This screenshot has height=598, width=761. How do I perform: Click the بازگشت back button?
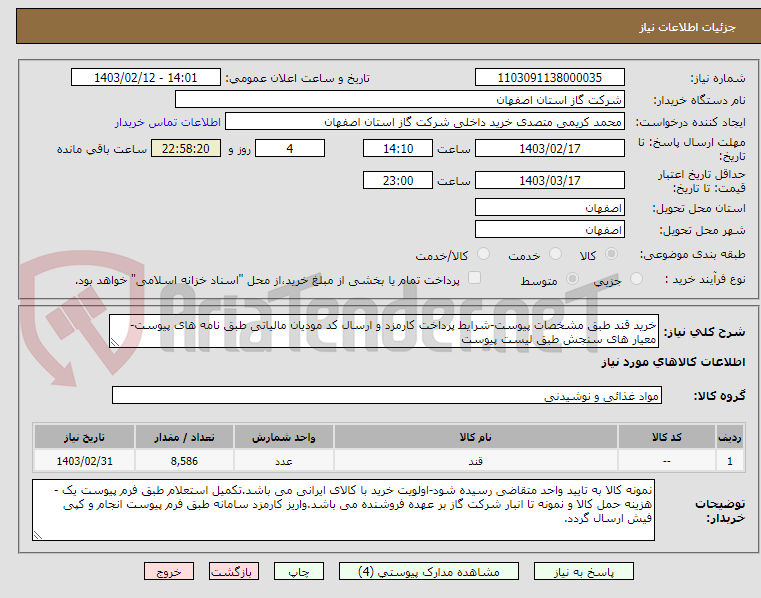233,571
